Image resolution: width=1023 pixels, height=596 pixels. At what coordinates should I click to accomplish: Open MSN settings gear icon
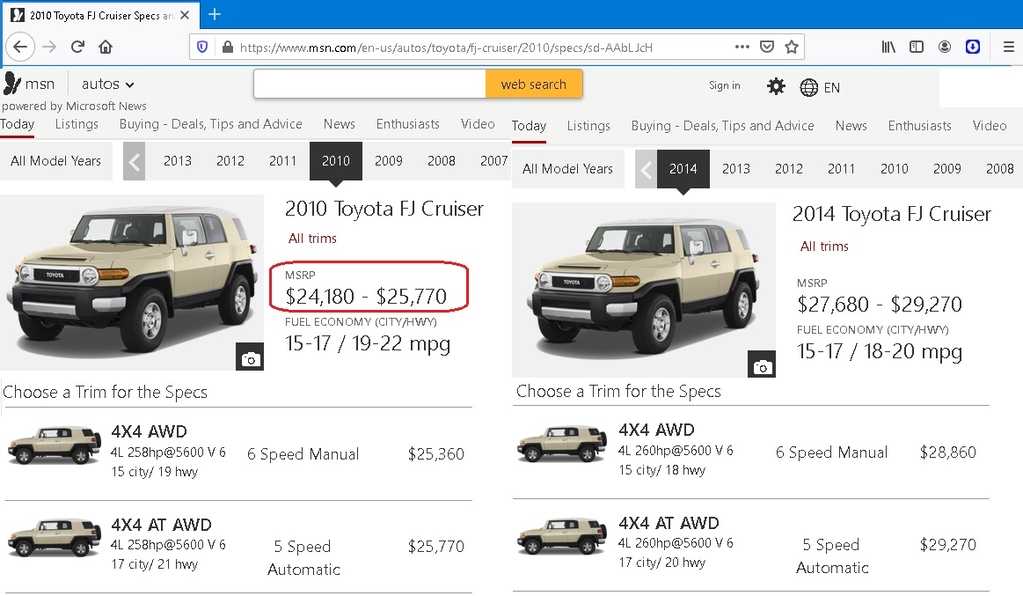[x=776, y=86]
